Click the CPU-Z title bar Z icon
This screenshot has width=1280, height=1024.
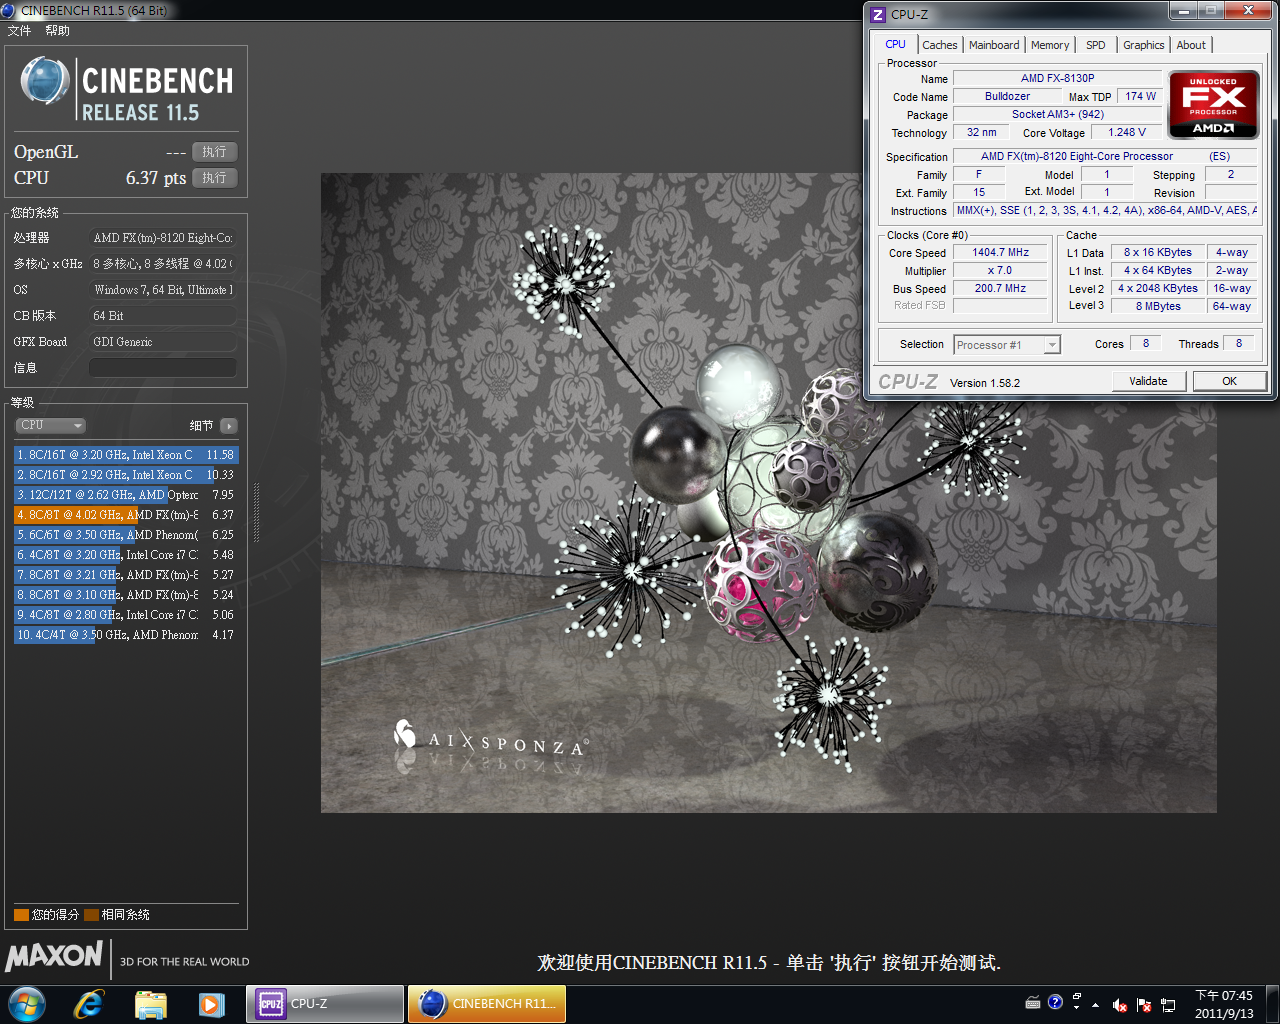click(878, 14)
